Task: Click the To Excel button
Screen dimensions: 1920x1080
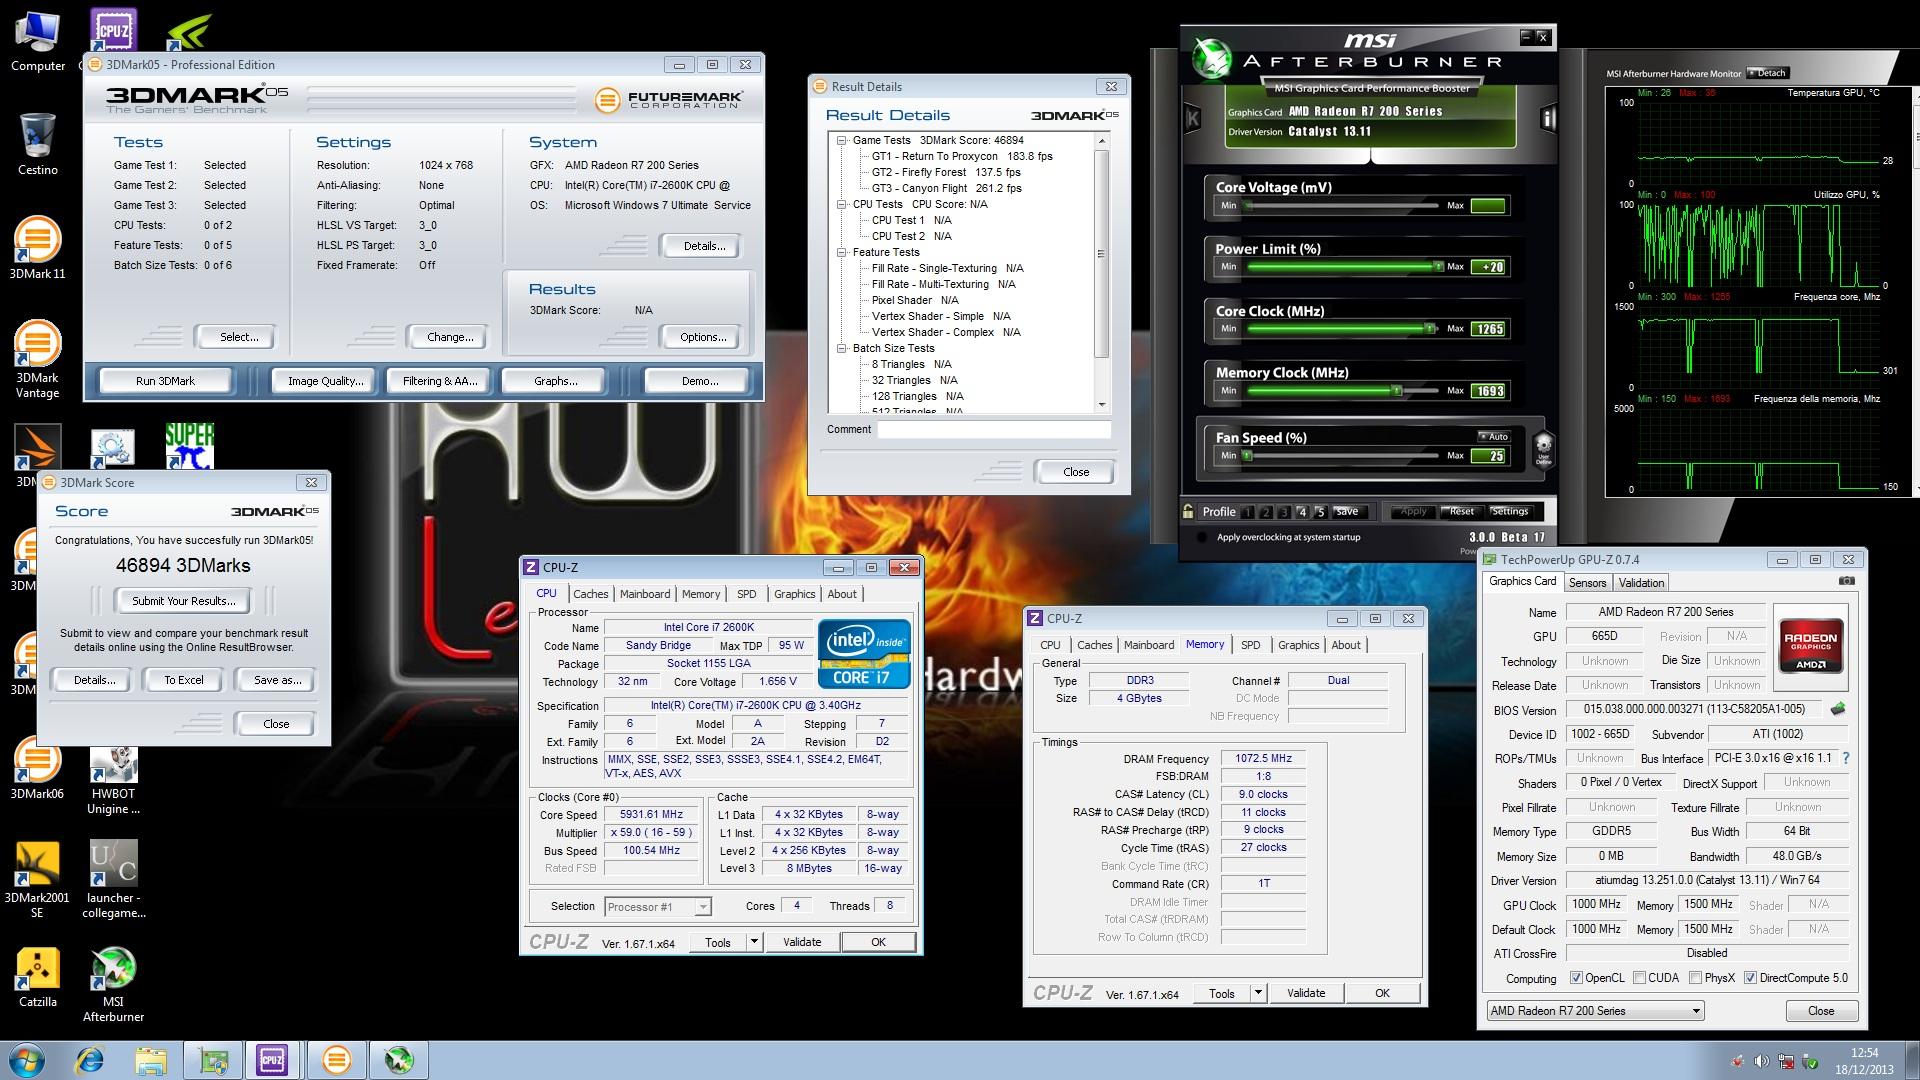Action: click(x=184, y=680)
